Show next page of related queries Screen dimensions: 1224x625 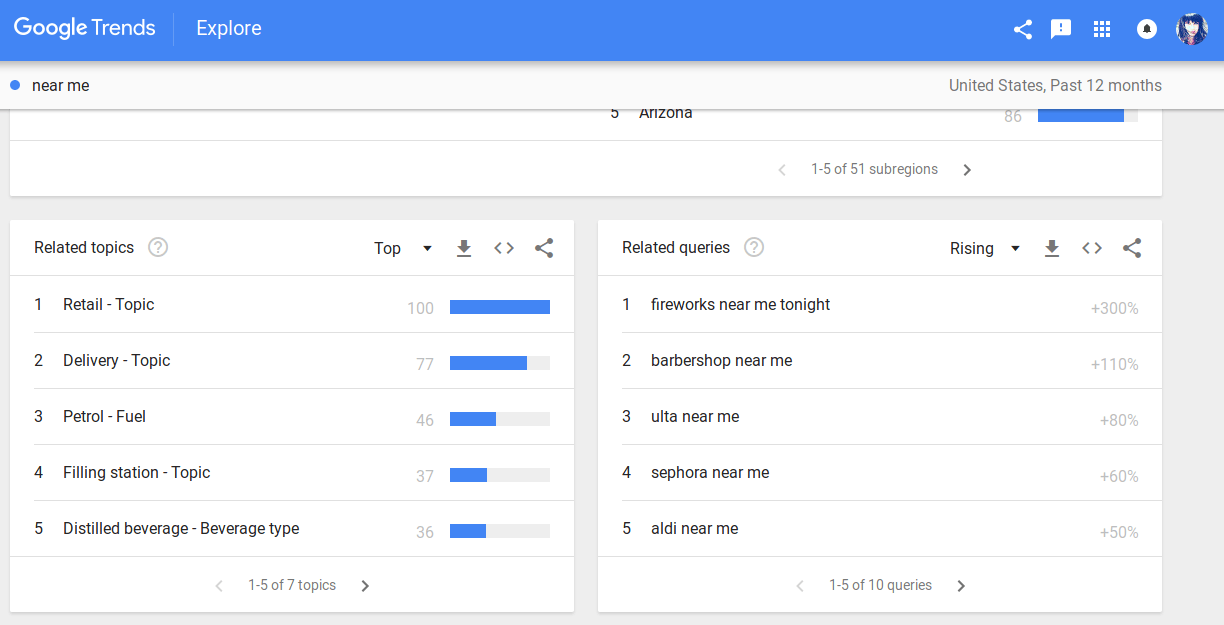coord(961,586)
